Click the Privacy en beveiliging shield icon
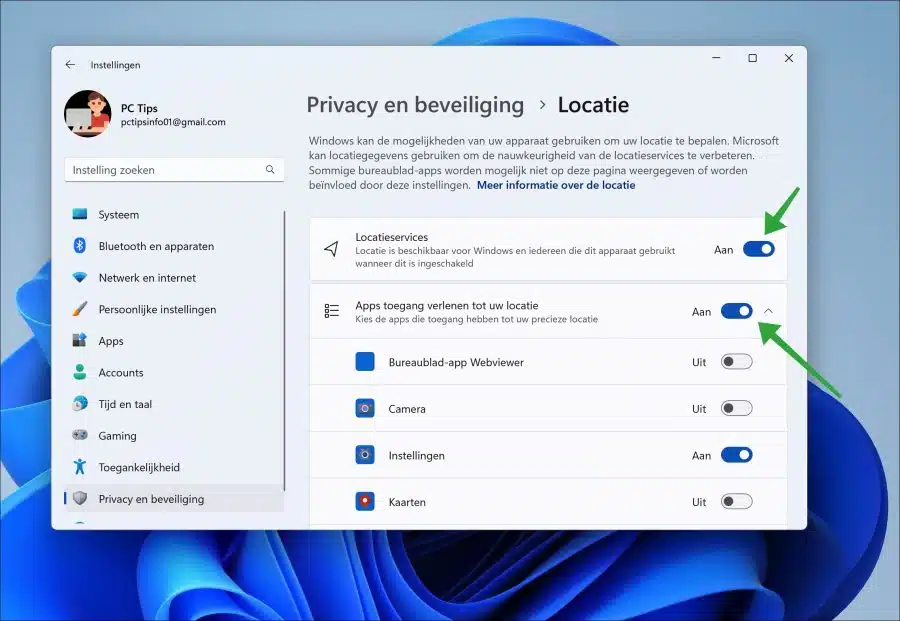Screen dimensions: 900x621 click(x=80, y=498)
